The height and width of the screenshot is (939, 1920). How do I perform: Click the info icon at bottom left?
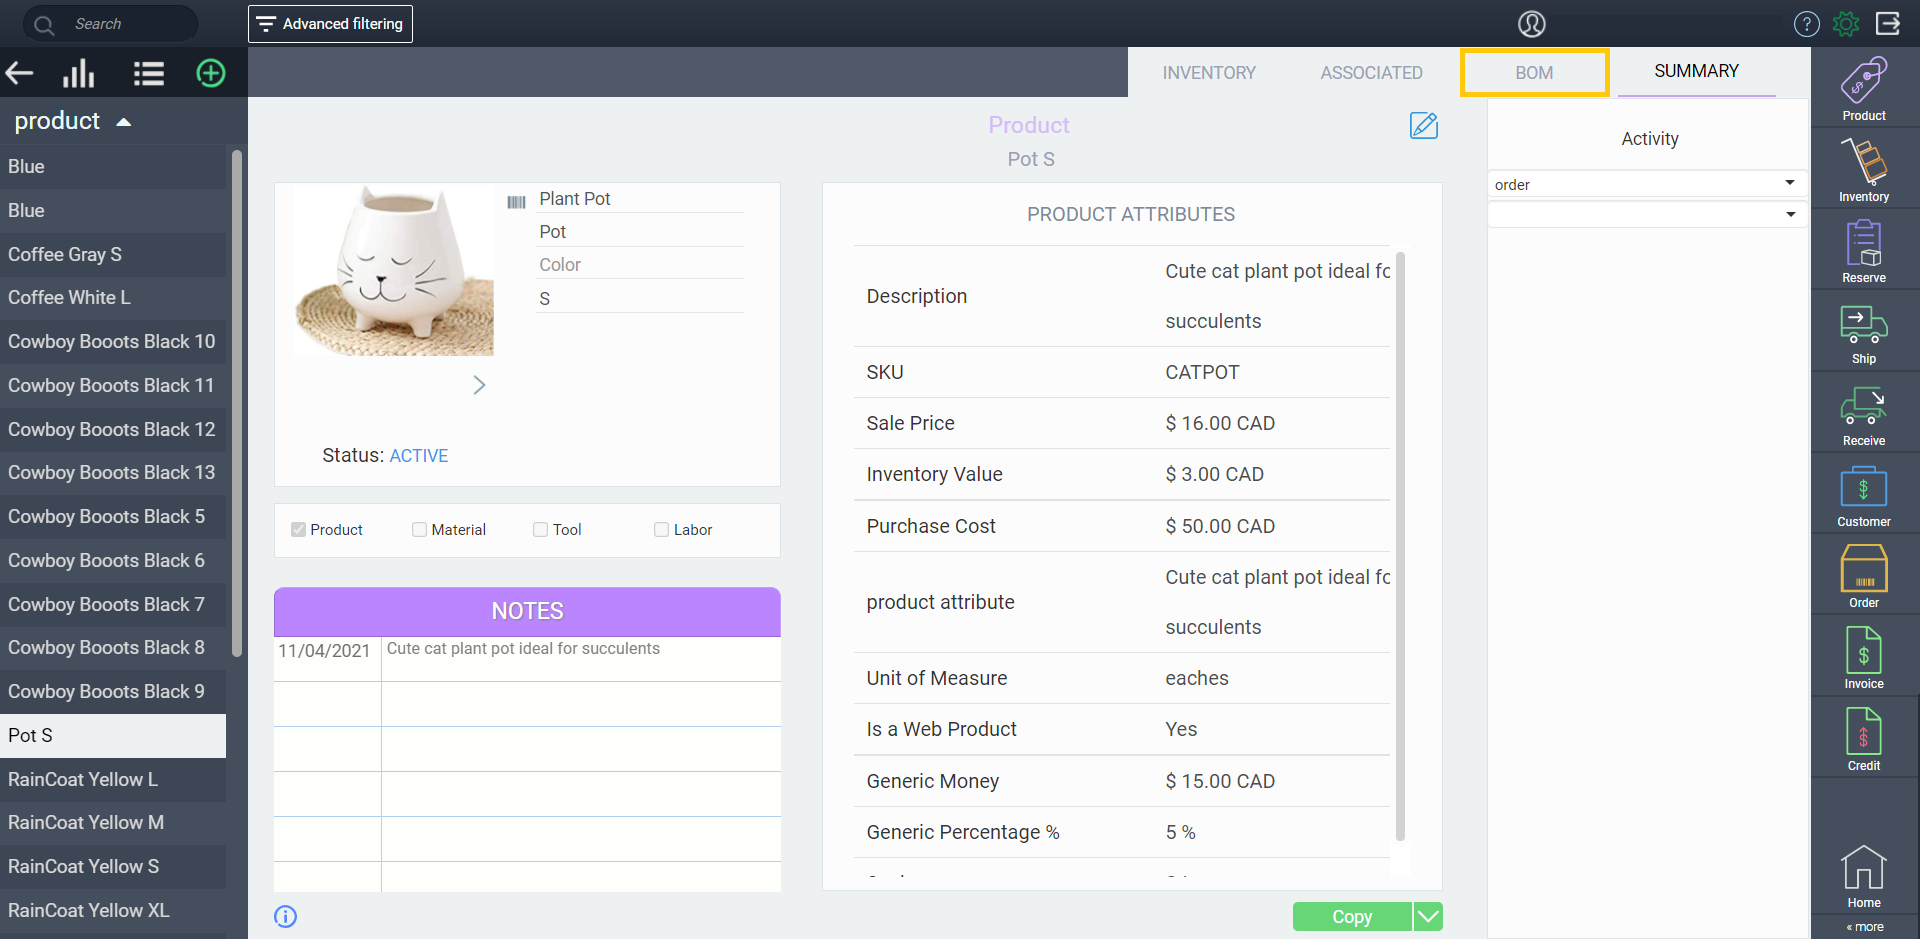pyautogui.click(x=286, y=916)
